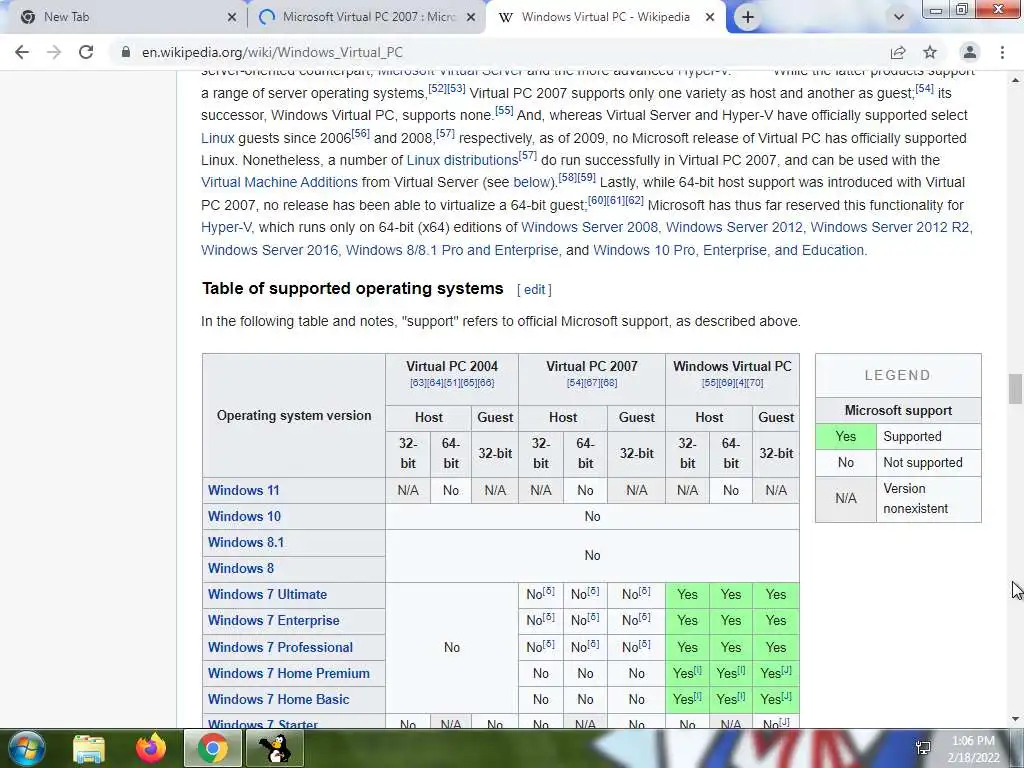Viewport: 1024px width, 768px height.
Task: Click the browser Back arrow
Action: pyautogui.click(x=22, y=52)
